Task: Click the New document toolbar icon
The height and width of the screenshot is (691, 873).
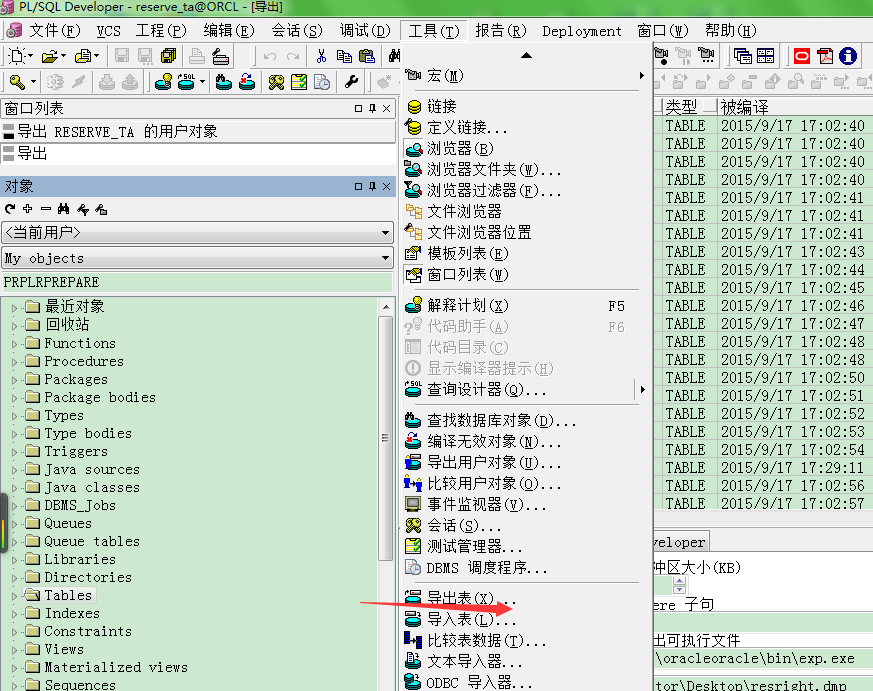Action: [17, 56]
